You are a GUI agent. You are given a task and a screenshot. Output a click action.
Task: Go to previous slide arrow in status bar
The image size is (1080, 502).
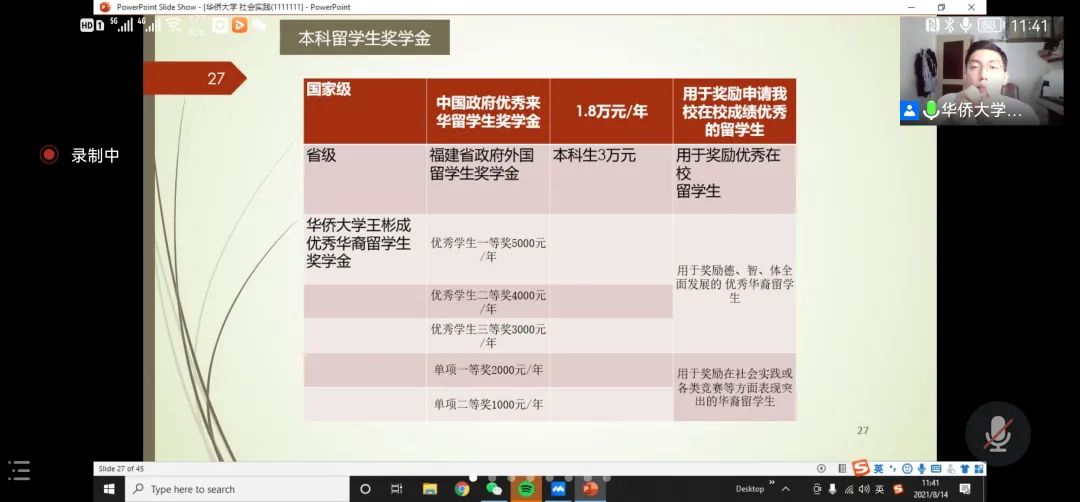822,468
